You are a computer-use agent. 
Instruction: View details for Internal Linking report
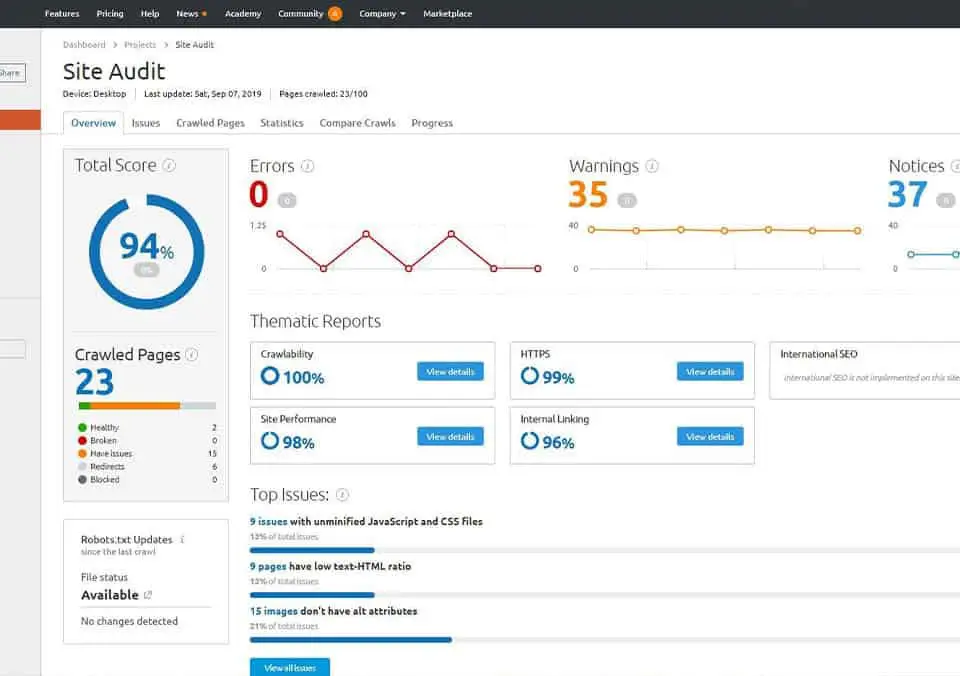tap(710, 437)
